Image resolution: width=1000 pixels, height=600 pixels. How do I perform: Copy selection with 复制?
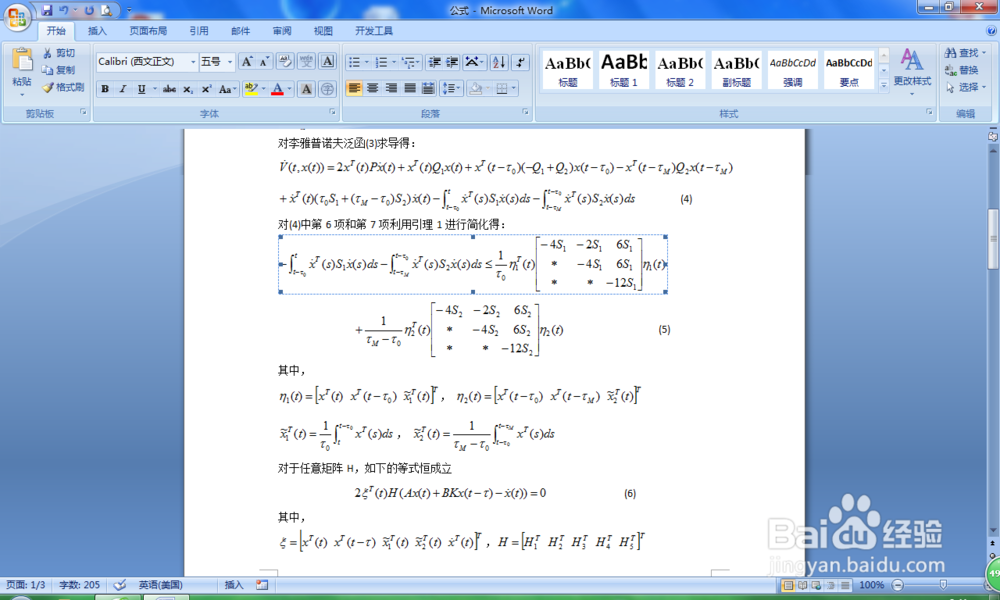click(59, 70)
